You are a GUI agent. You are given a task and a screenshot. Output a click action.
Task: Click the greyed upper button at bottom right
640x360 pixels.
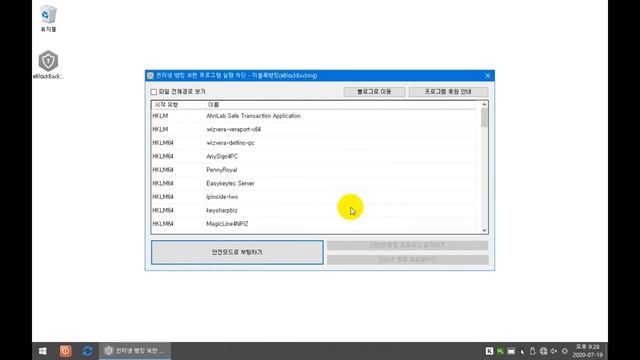407,245
